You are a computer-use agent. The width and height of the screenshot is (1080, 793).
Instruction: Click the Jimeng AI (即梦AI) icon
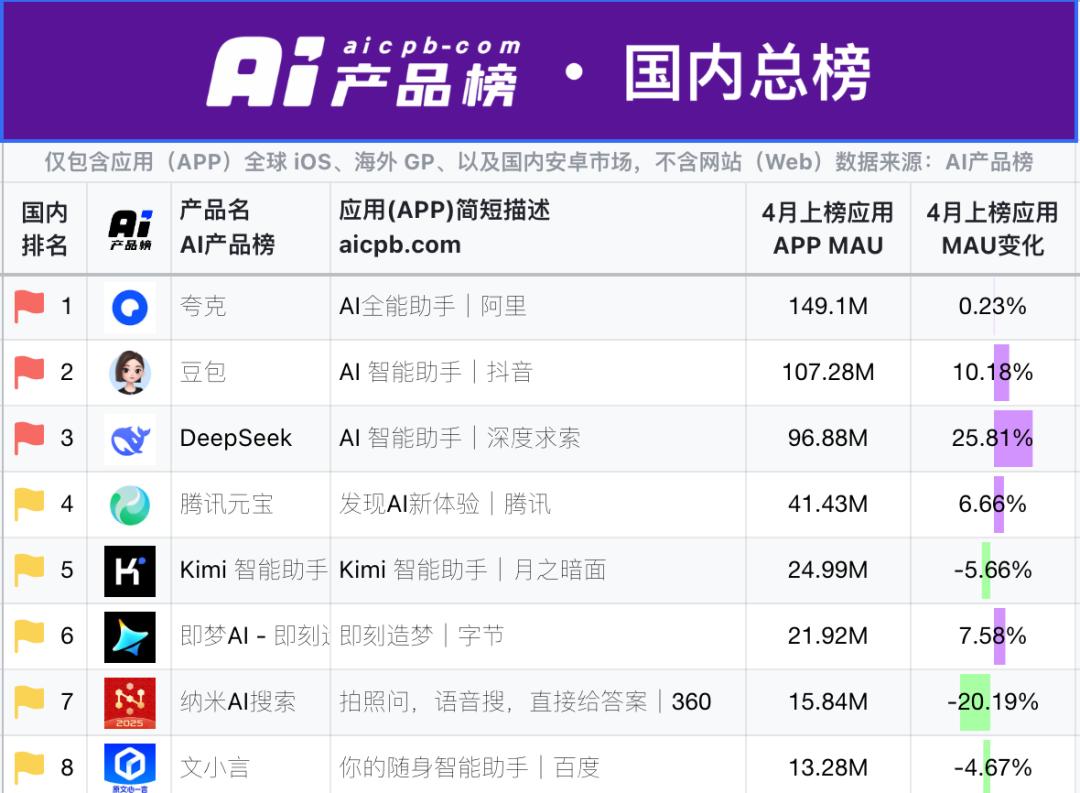(130, 637)
